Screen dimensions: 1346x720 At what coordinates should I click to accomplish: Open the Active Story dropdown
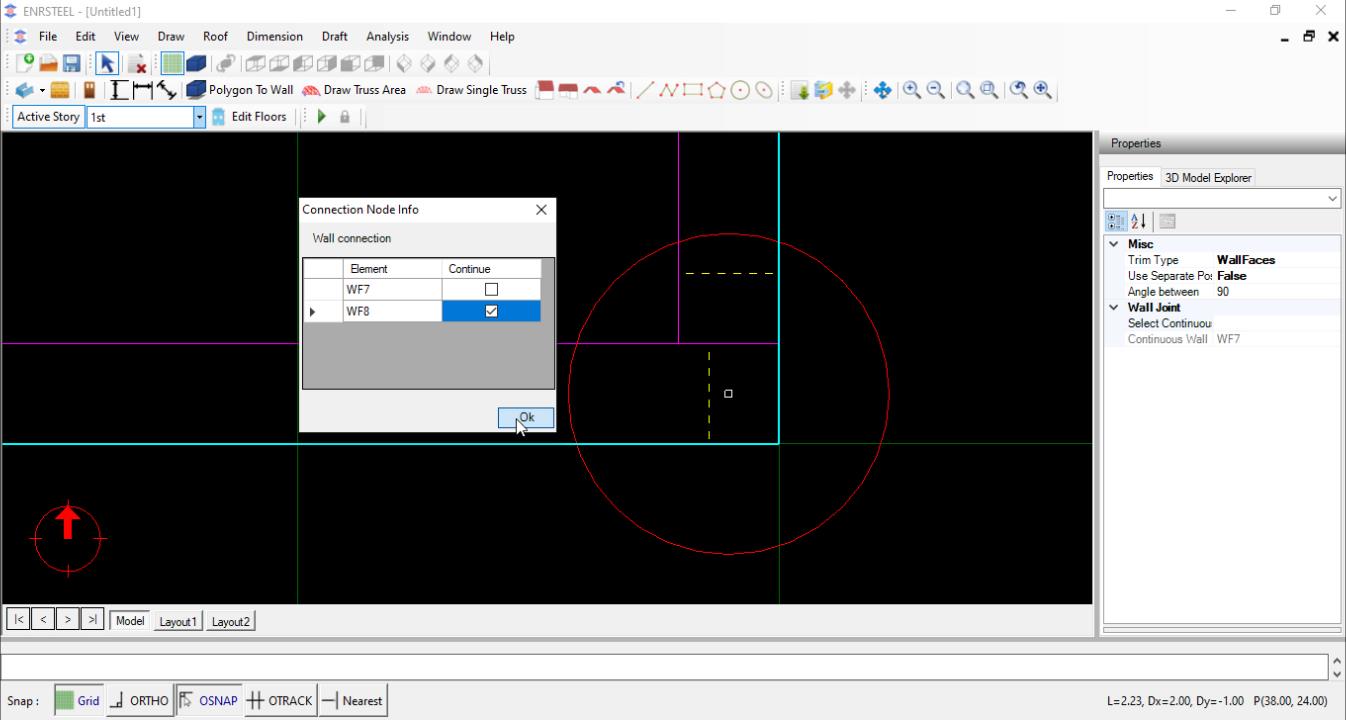pos(199,117)
